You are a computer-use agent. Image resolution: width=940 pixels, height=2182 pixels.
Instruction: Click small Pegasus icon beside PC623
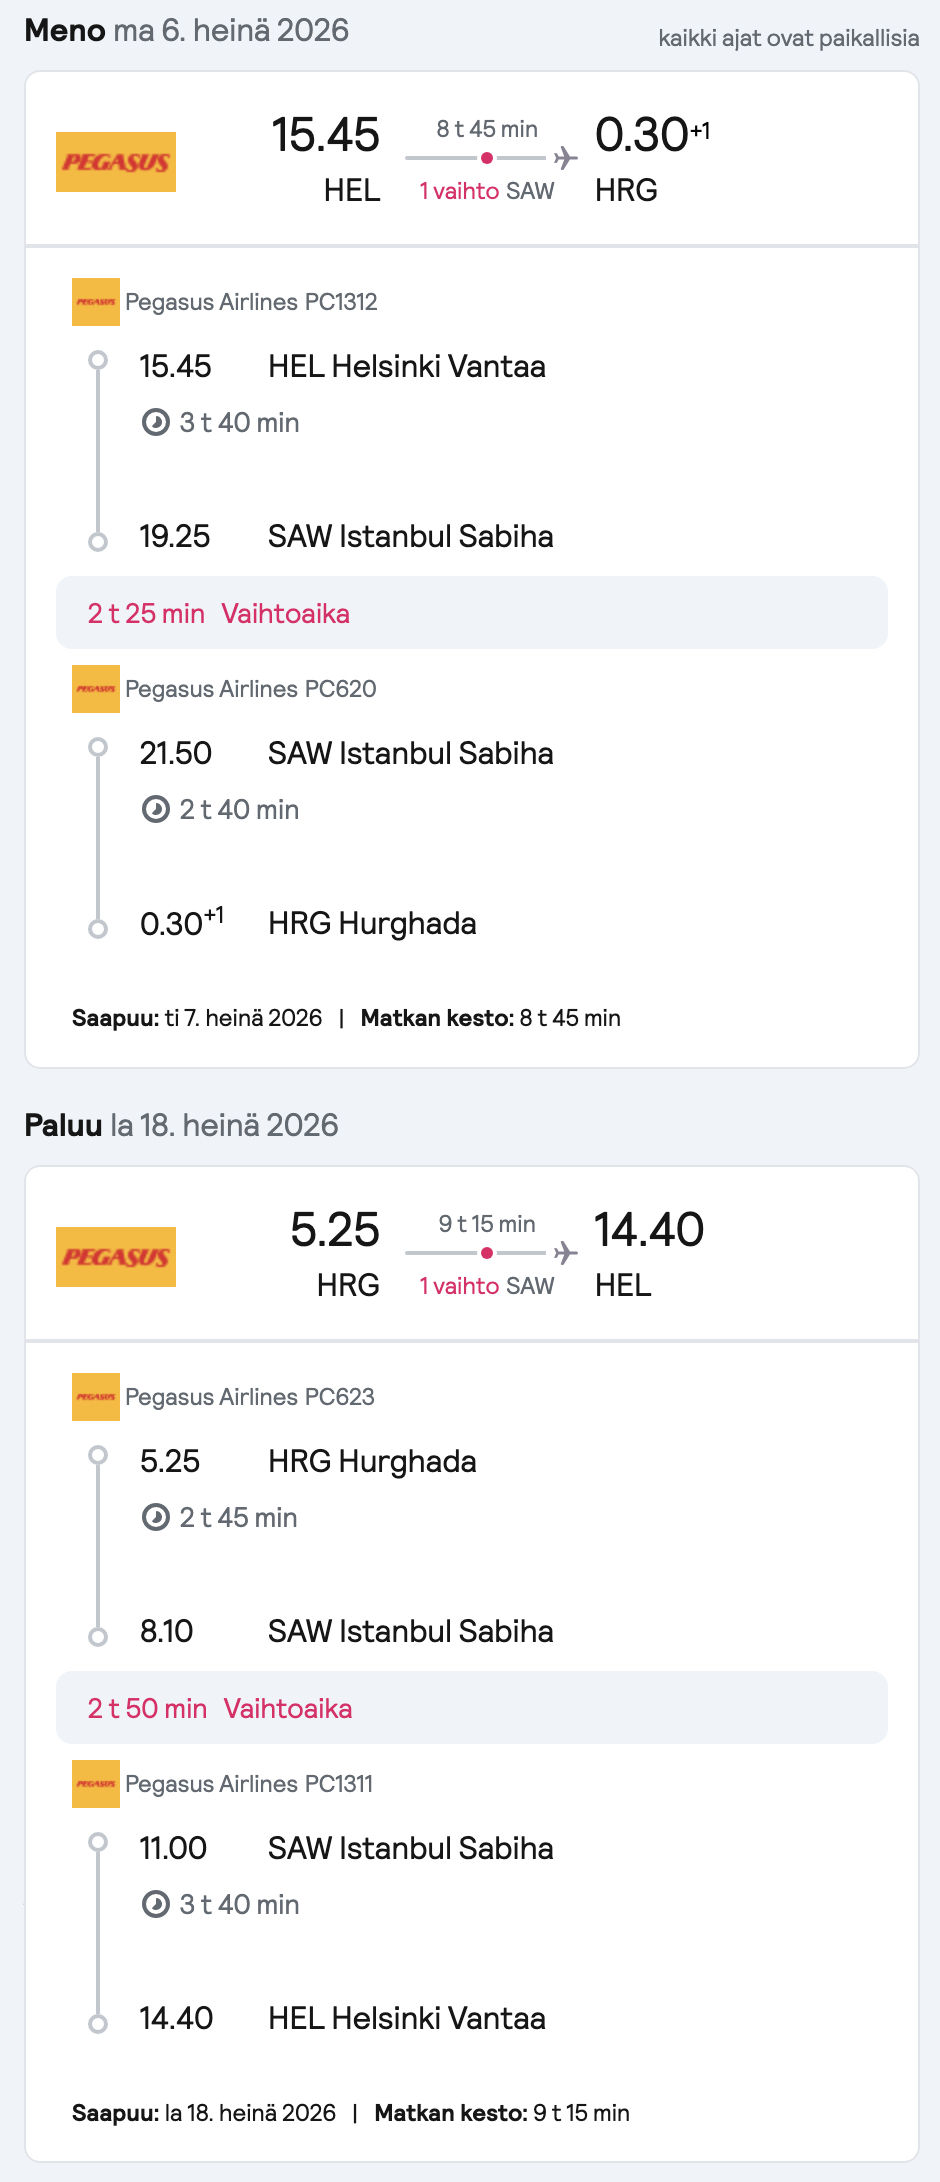(96, 1397)
